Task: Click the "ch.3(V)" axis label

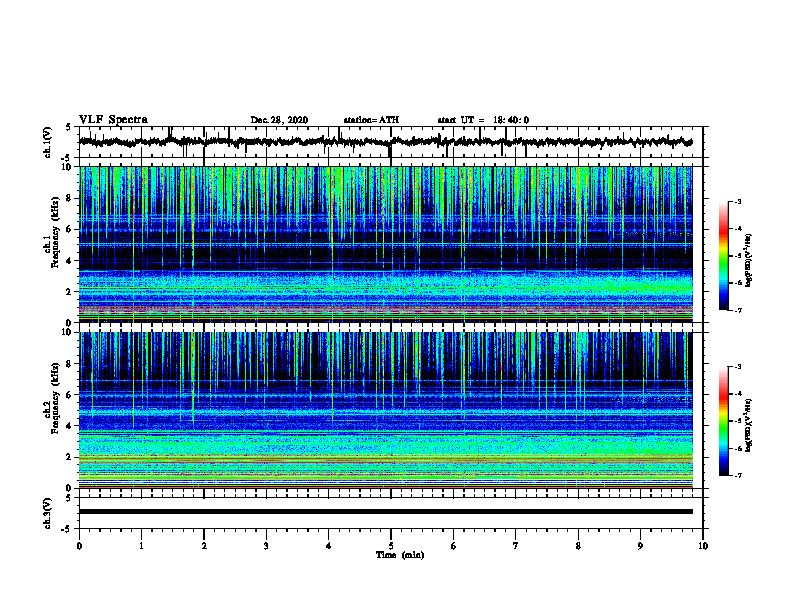Action: tap(48, 513)
